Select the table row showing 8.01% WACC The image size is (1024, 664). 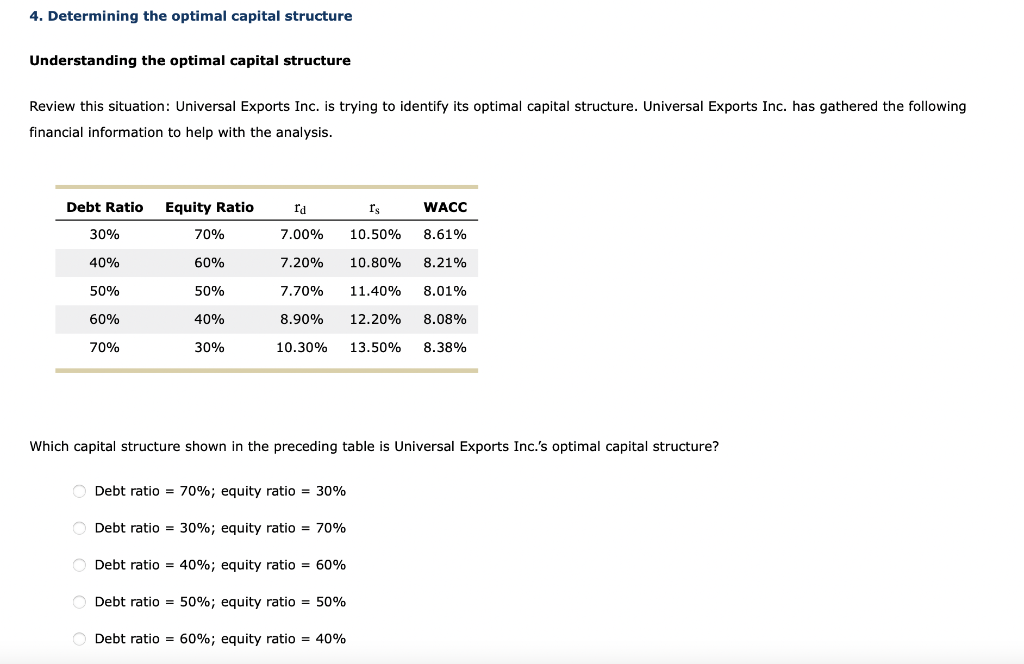[x=265, y=290]
